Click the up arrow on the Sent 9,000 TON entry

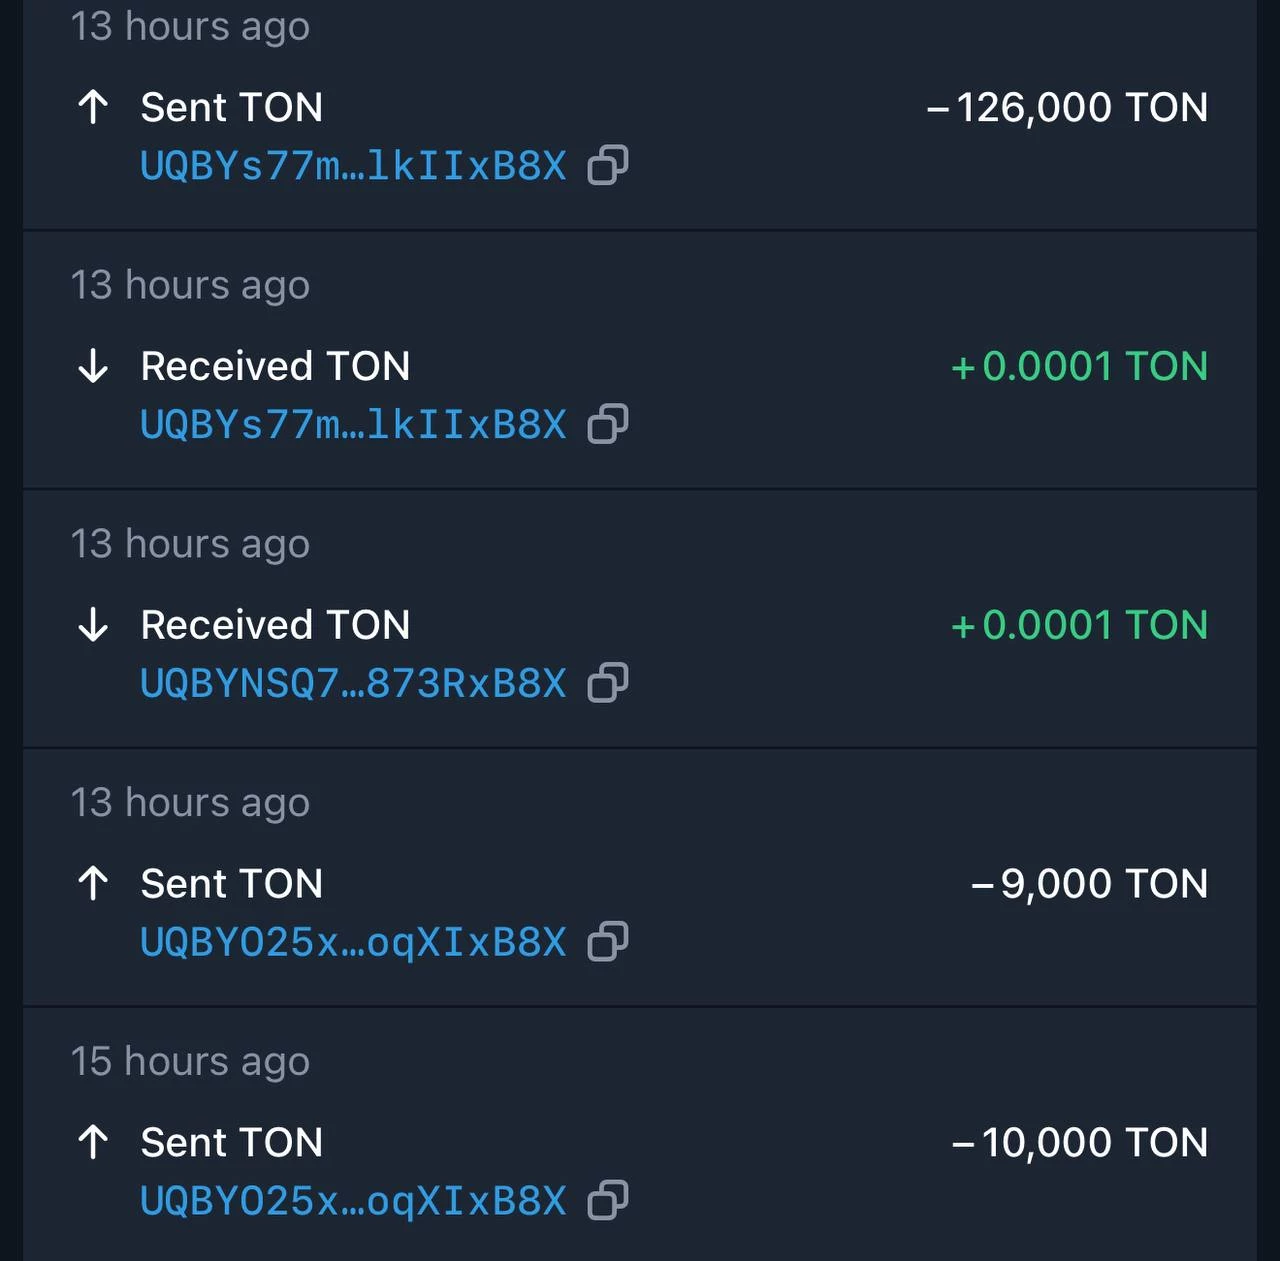click(x=92, y=883)
